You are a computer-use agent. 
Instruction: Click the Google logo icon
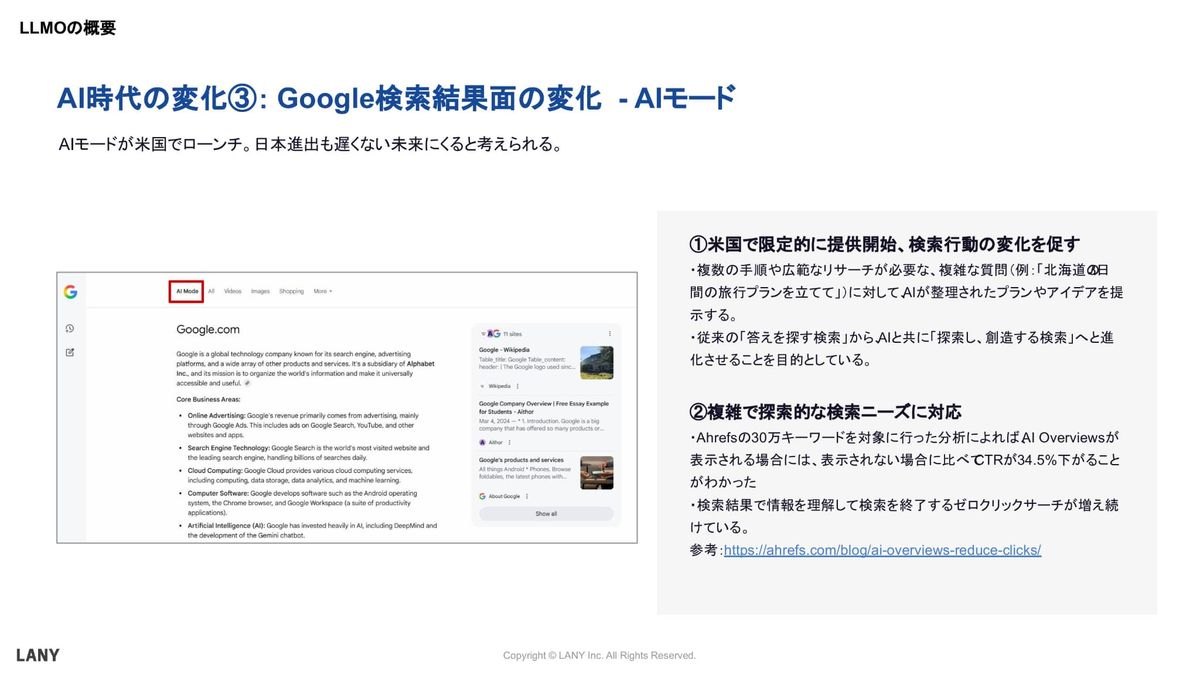(x=70, y=292)
